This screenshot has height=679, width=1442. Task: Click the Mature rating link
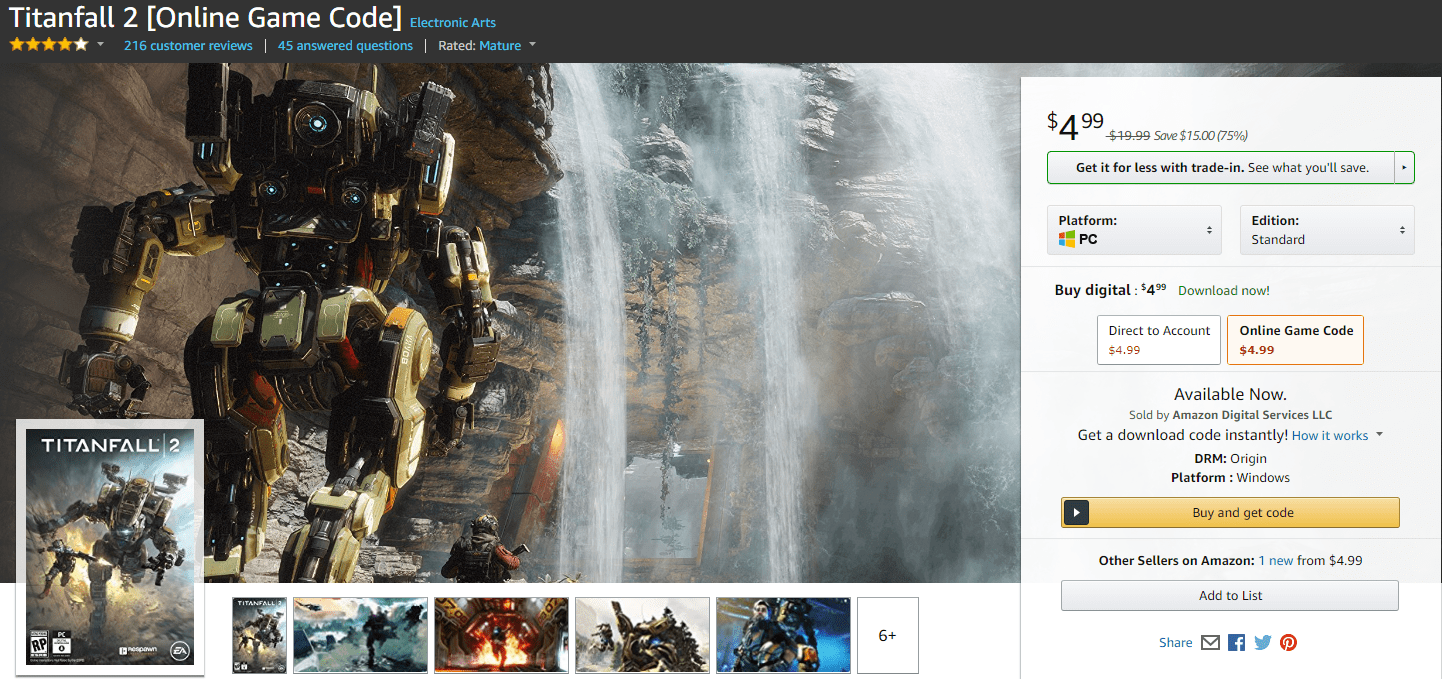pyautogui.click(x=500, y=45)
